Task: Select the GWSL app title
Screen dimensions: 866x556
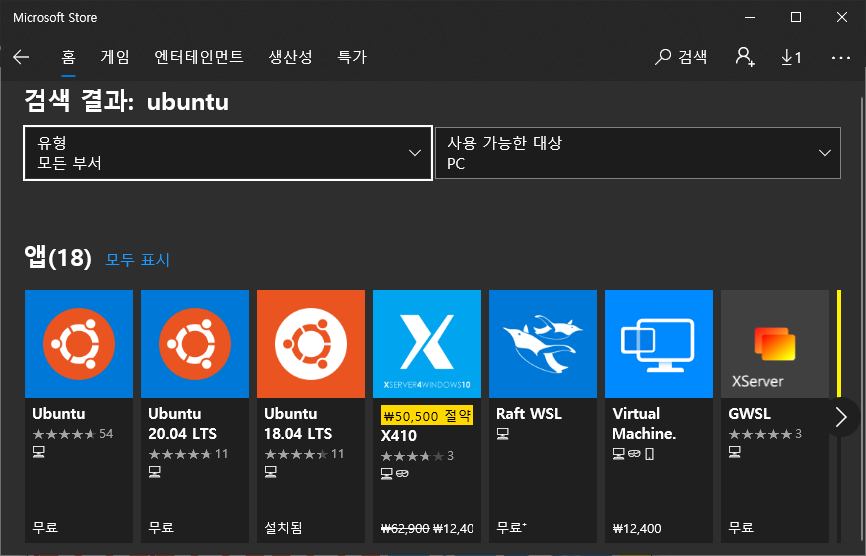Action: (x=749, y=414)
